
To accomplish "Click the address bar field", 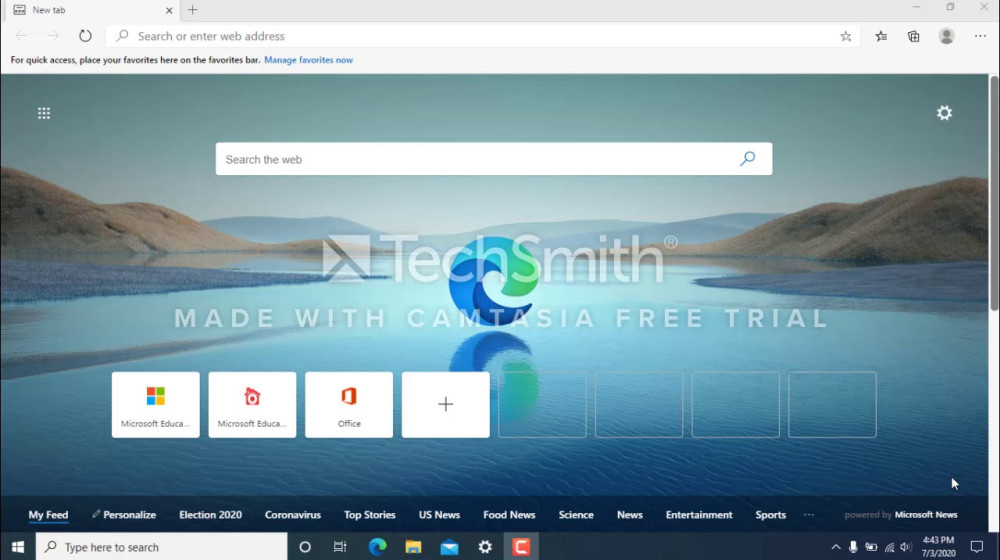I will point(483,36).
